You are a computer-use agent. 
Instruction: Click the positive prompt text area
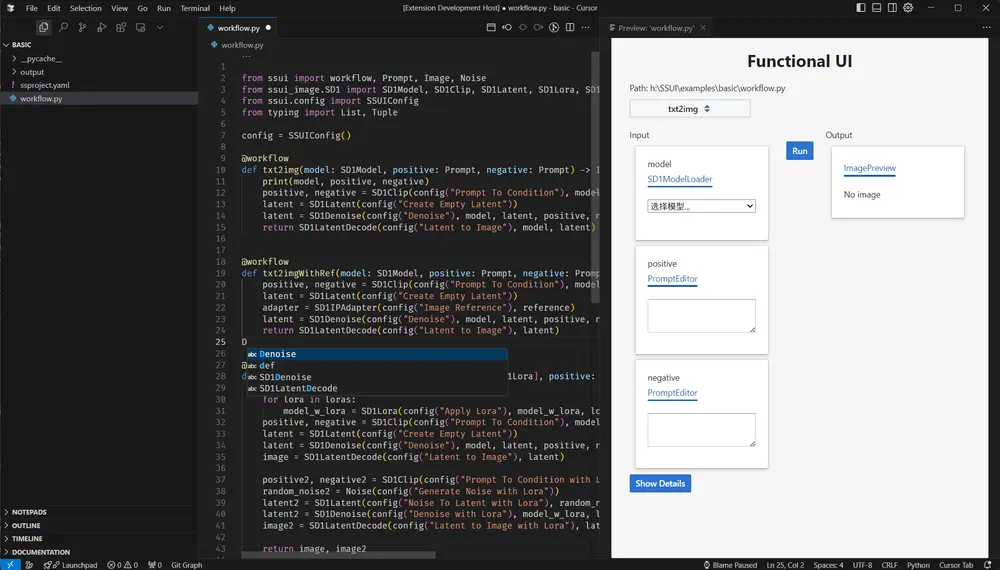pyautogui.click(x=701, y=316)
